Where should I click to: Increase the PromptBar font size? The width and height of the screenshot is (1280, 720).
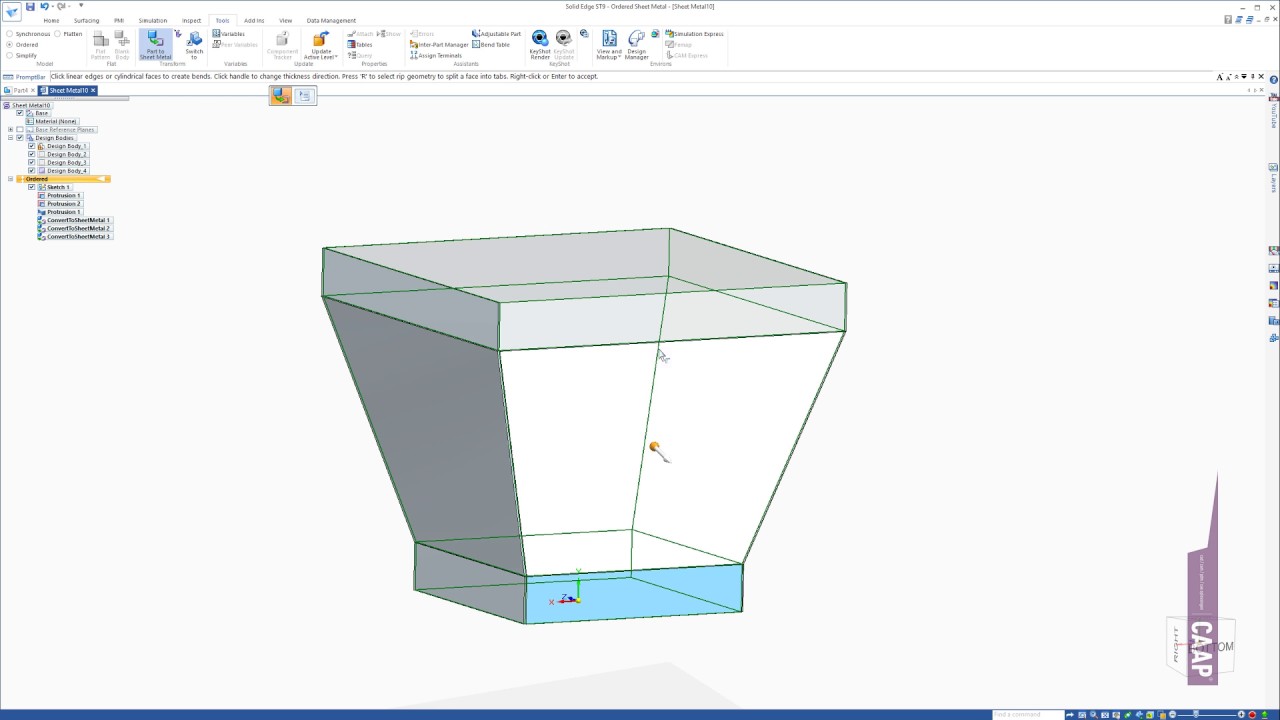[x=1221, y=77]
